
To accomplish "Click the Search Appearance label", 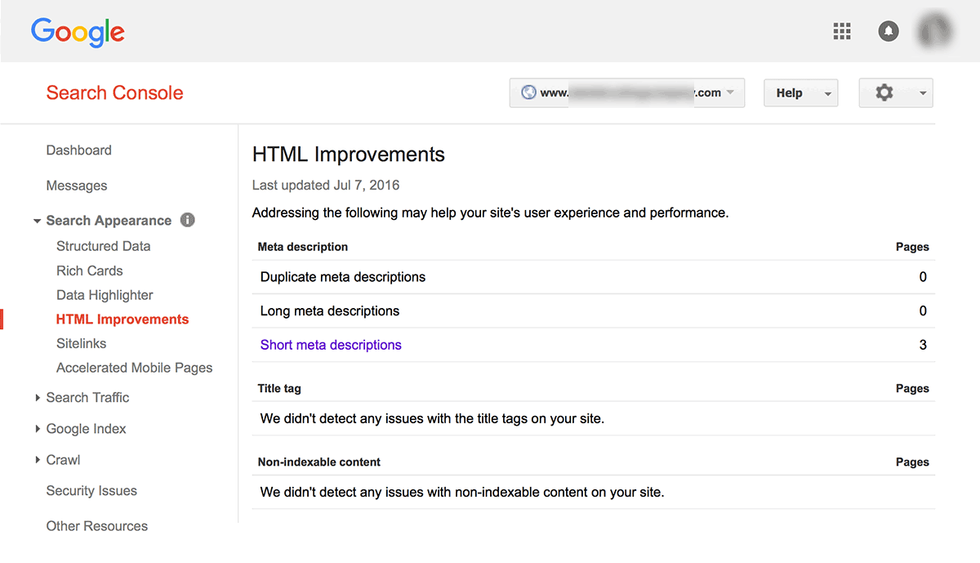I will [109, 221].
